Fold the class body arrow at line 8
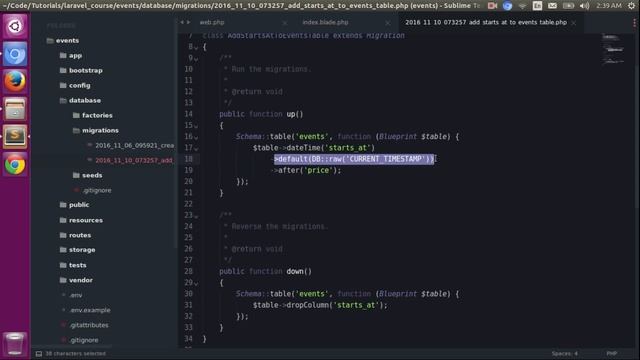The image size is (640, 360). click(196, 48)
